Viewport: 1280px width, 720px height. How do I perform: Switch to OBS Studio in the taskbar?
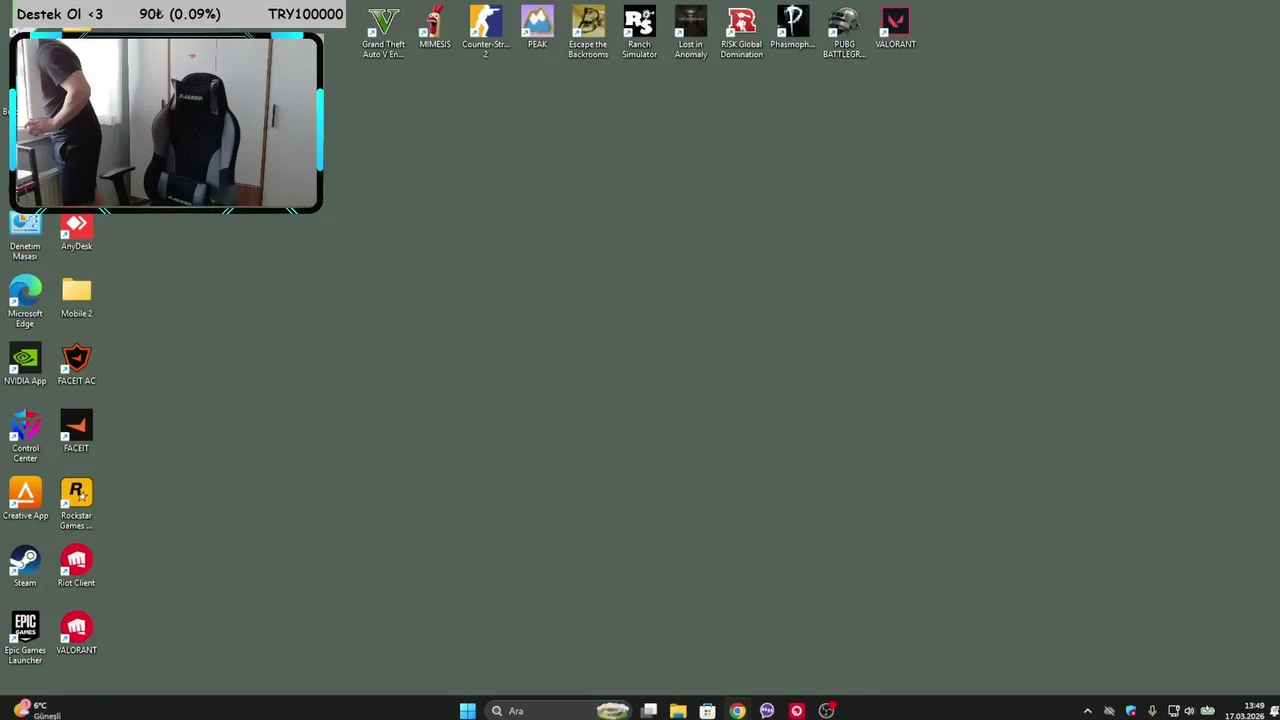coord(826,711)
